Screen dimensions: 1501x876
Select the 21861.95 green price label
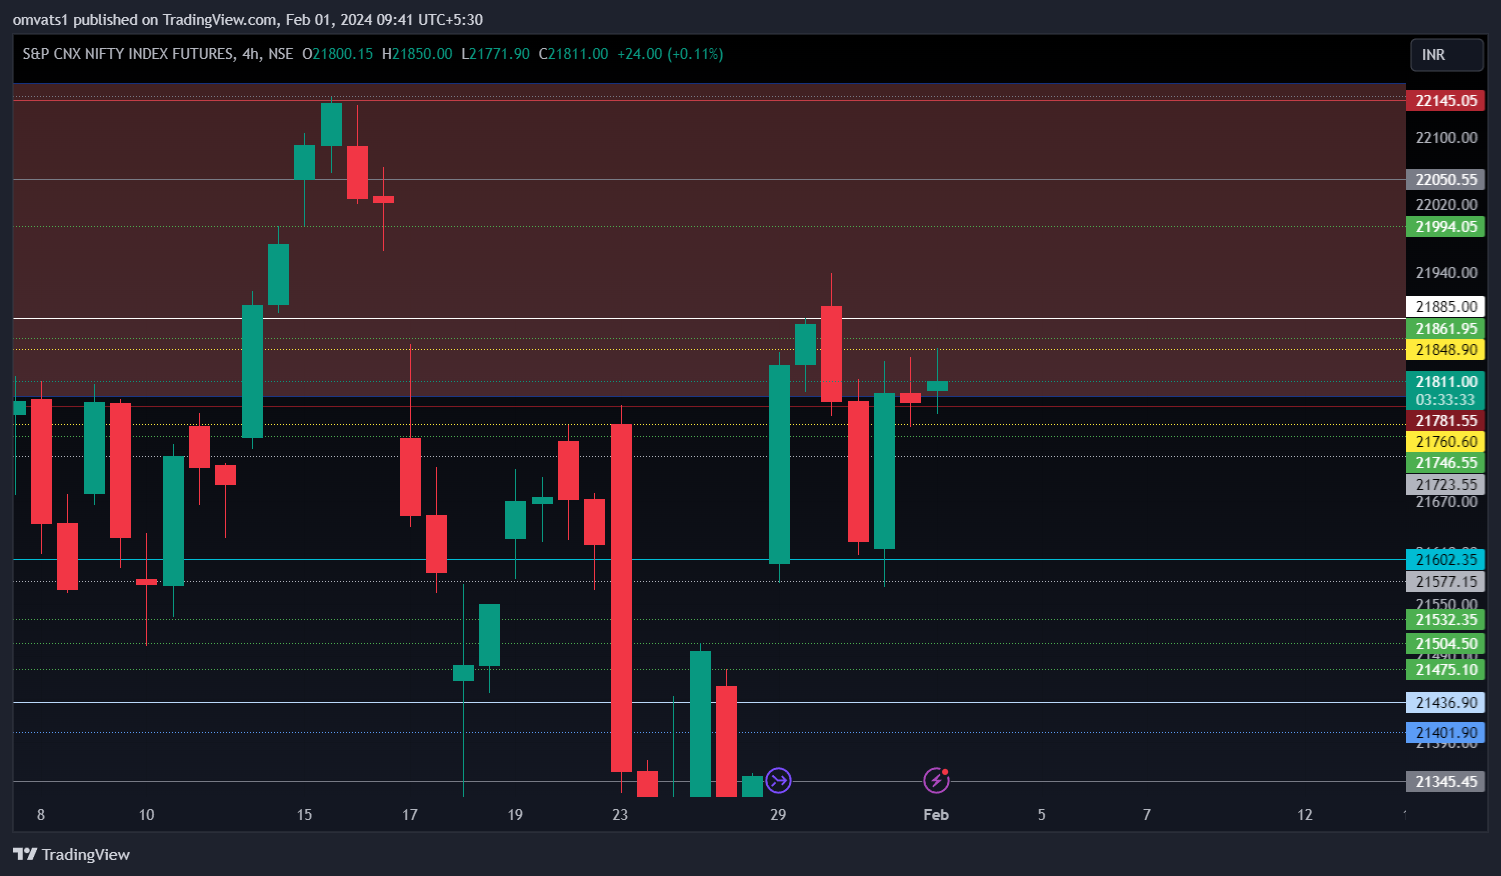tap(1445, 329)
